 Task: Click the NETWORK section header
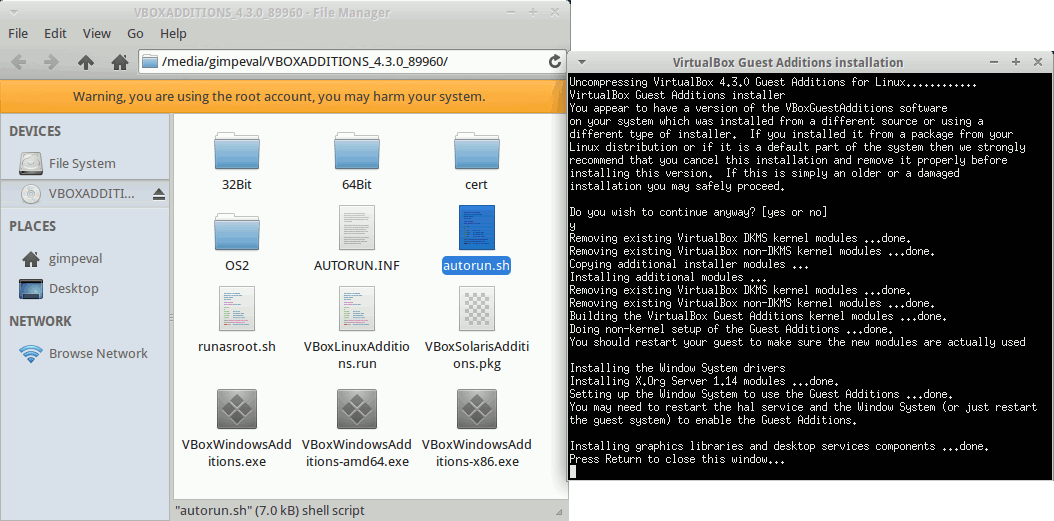pyautogui.click(x=40, y=321)
